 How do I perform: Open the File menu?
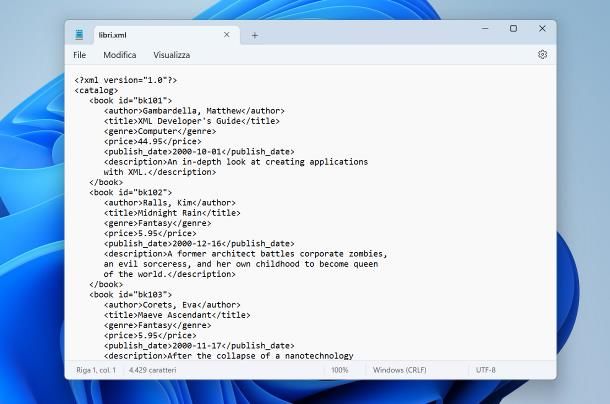(79, 55)
